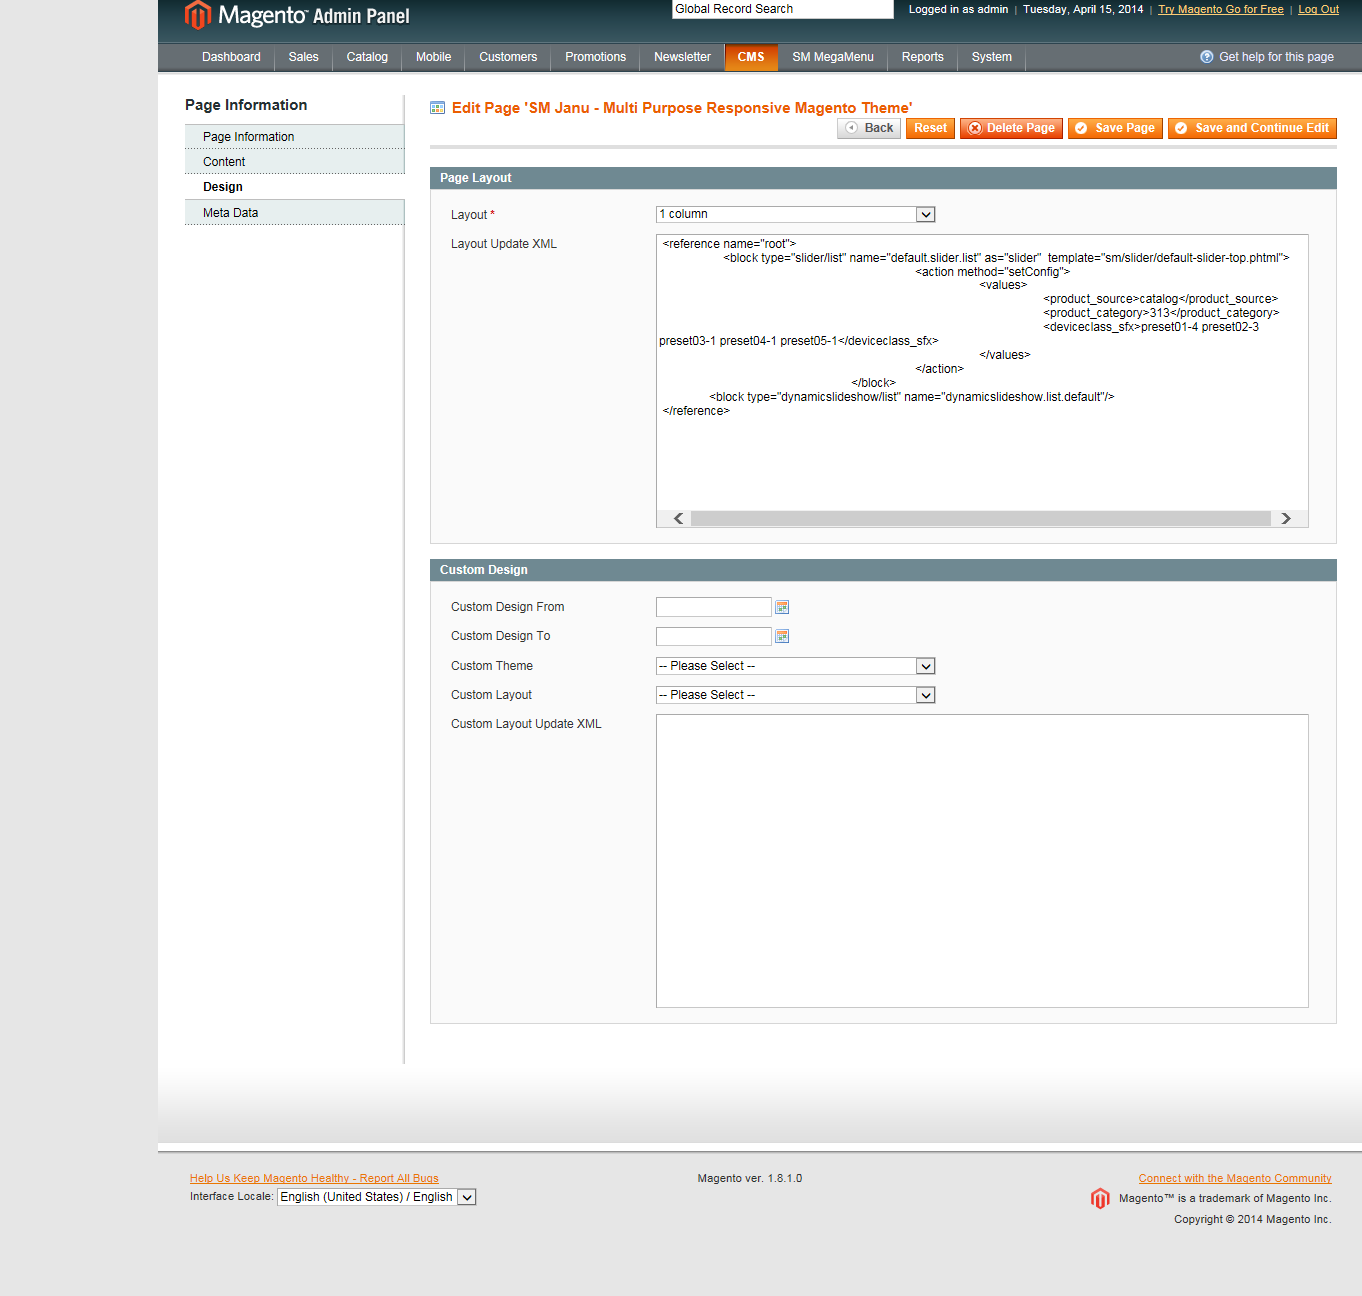1362x1296 pixels.
Task: Open the Layout dropdown showing 1 column
Action: (x=796, y=214)
